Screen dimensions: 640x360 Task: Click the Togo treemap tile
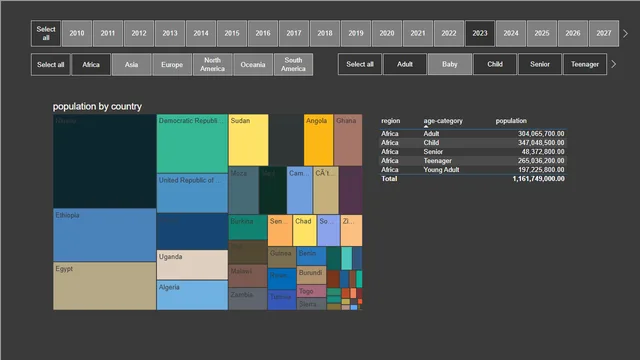pos(311,291)
